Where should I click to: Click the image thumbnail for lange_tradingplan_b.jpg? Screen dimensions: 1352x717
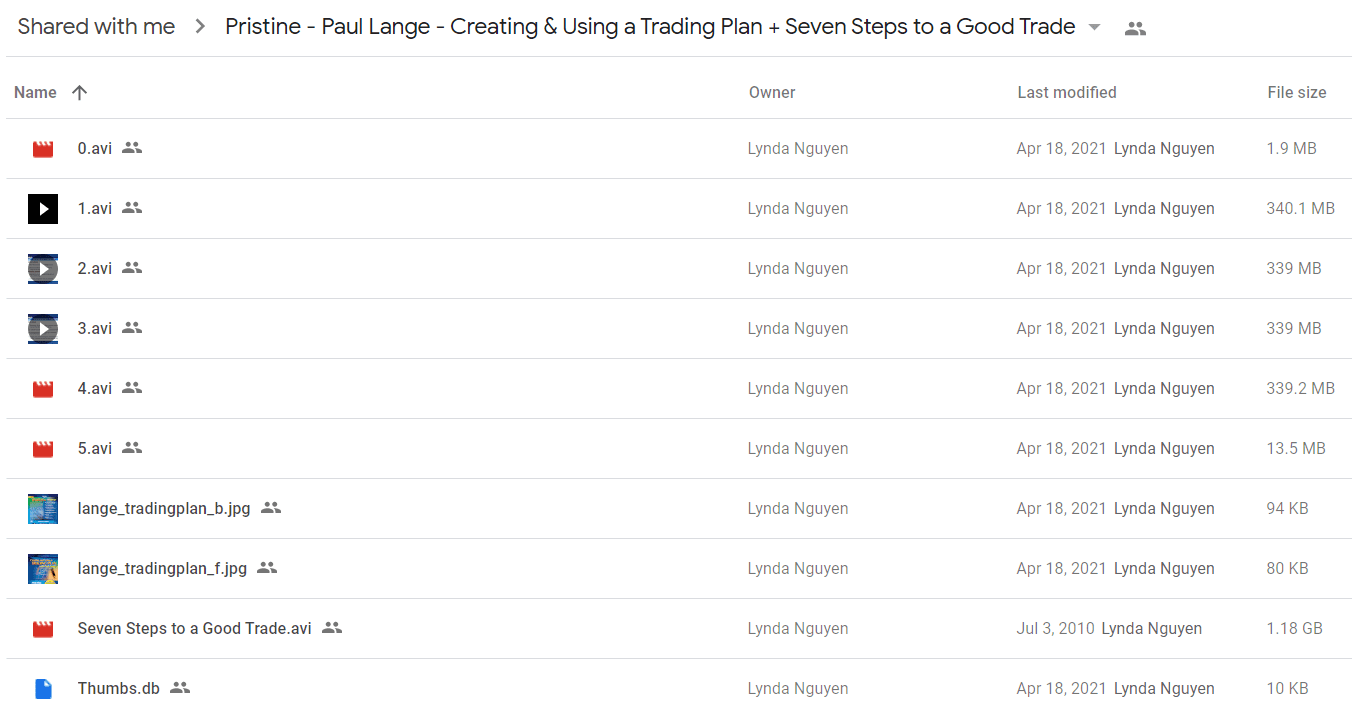point(42,509)
